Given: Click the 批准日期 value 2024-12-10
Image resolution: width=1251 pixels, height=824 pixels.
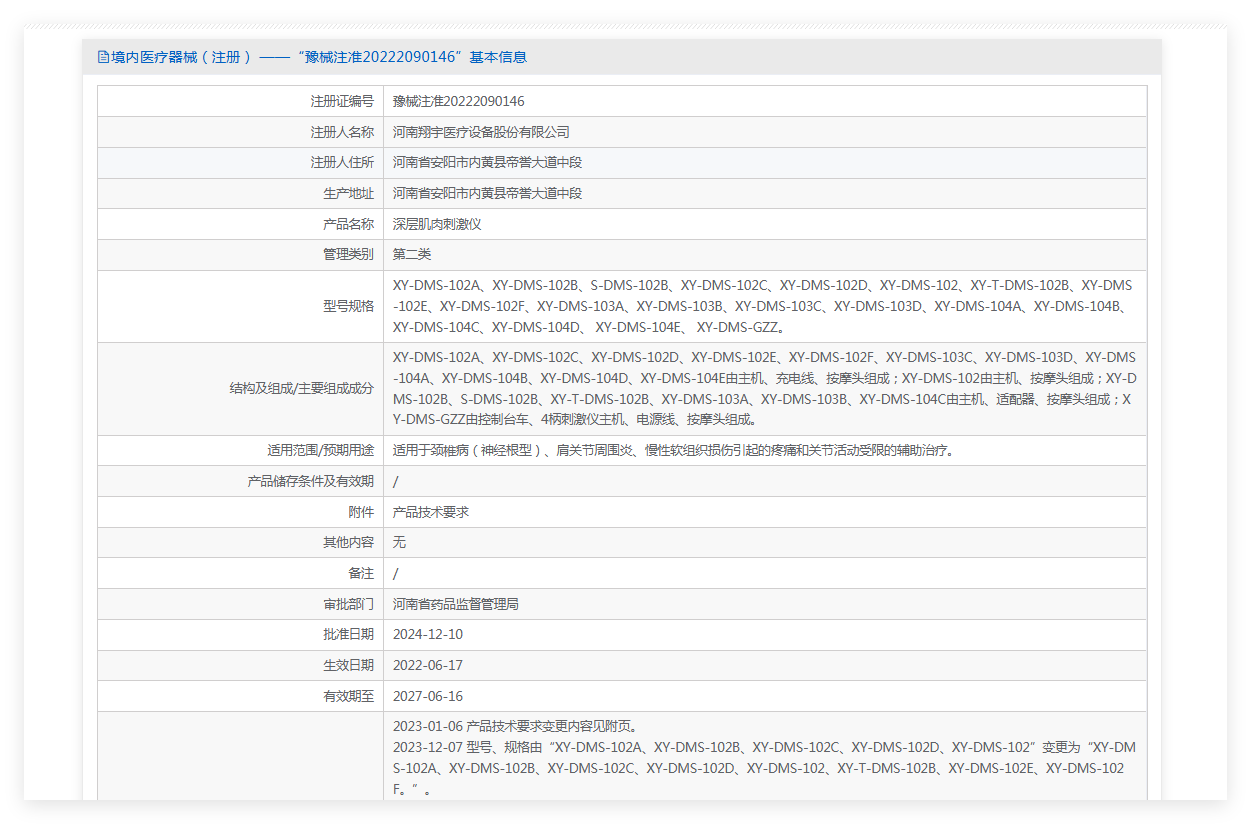Looking at the screenshot, I should (428, 634).
